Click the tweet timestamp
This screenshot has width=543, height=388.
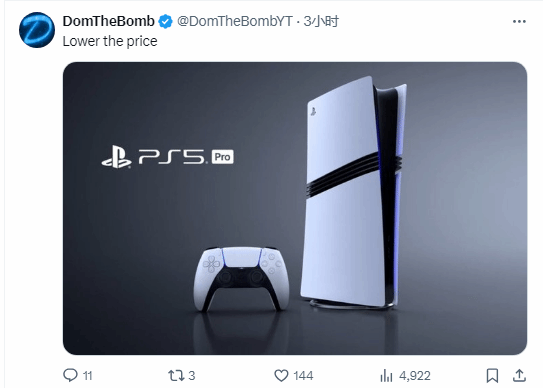pos(321,21)
